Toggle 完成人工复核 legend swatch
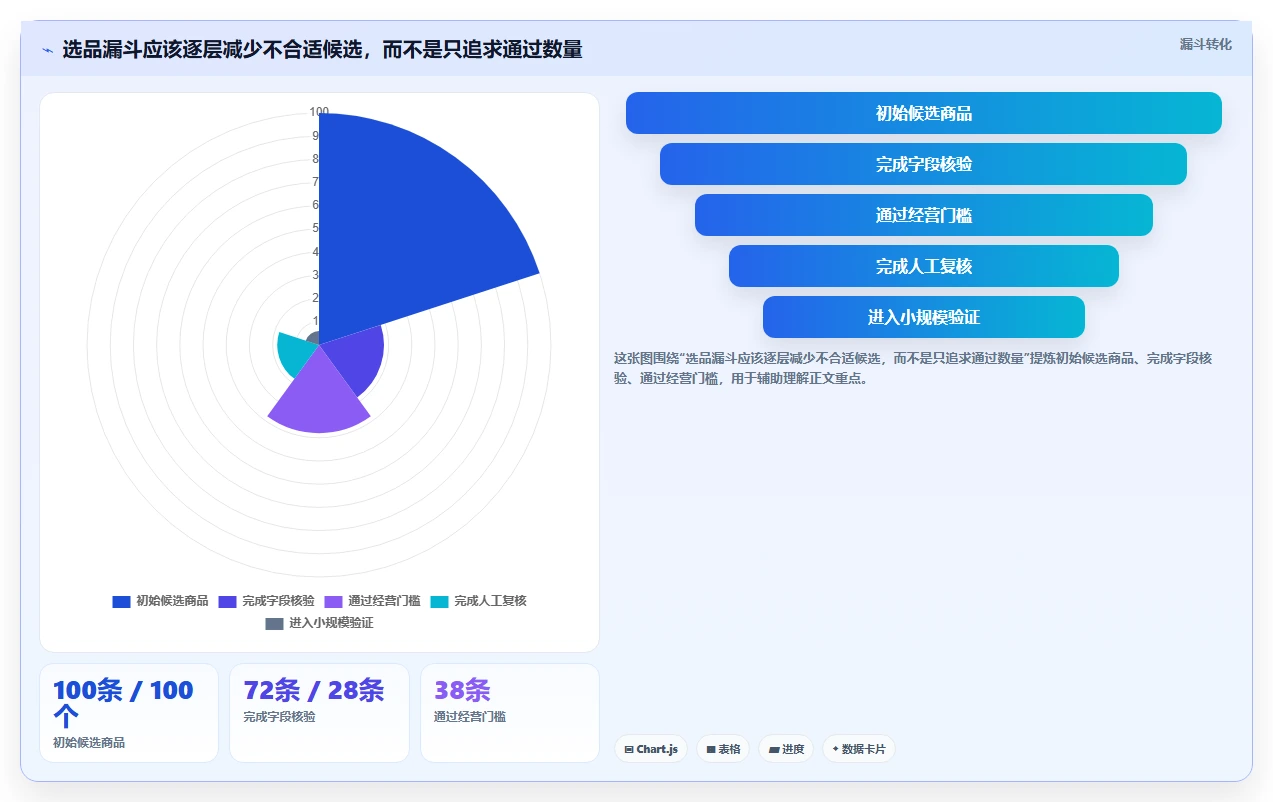This screenshot has width=1273, height=802. pyautogui.click(x=439, y=601)
